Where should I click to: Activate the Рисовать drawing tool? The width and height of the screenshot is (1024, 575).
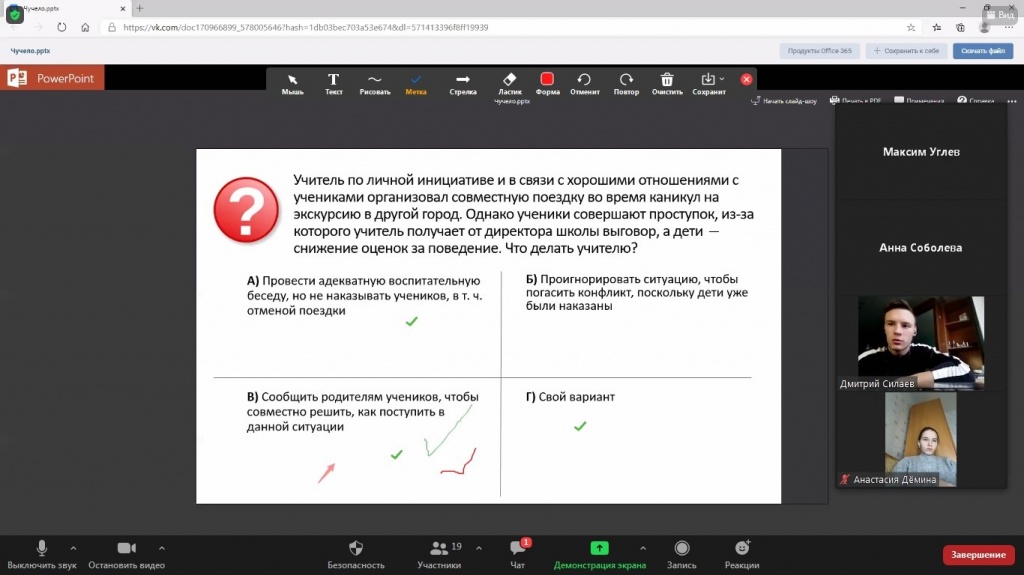[374, 83]
